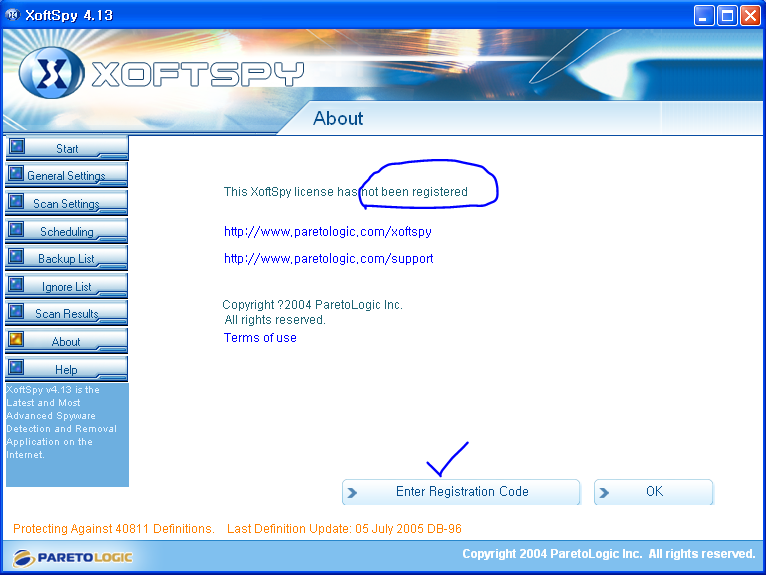Screen dimensions: 766x575
Task: Select the About menu item
Action: pos(66,341)
